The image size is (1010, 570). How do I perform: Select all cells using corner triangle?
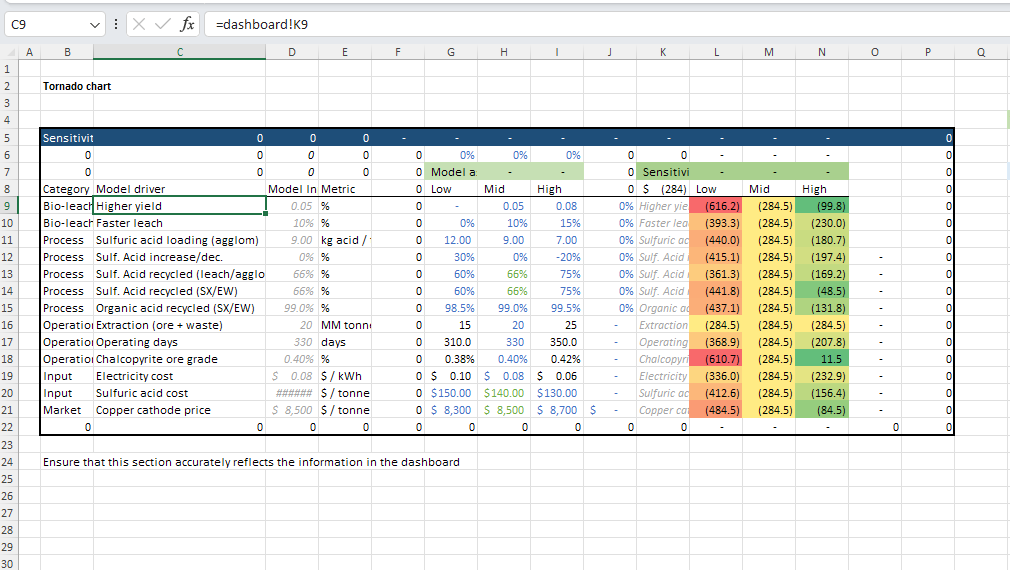[x=10, y=52]
